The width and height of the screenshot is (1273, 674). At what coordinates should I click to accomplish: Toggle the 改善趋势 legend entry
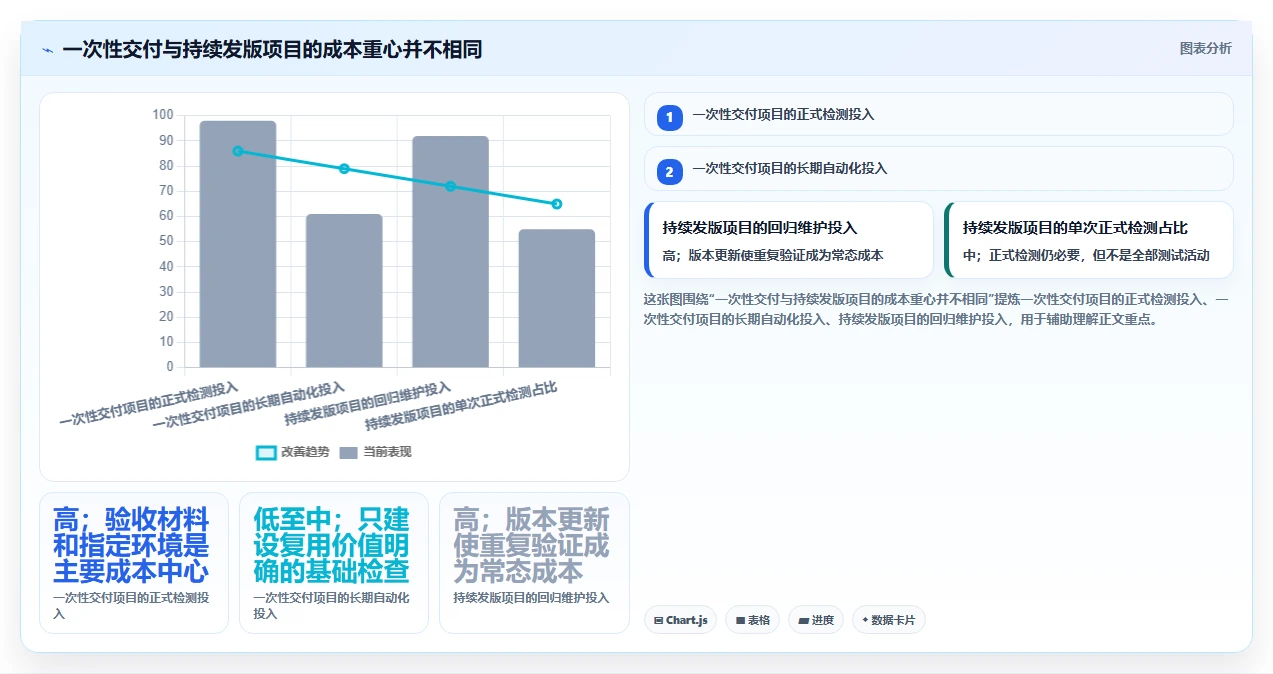pyautogui.click(x=292, y=452)
